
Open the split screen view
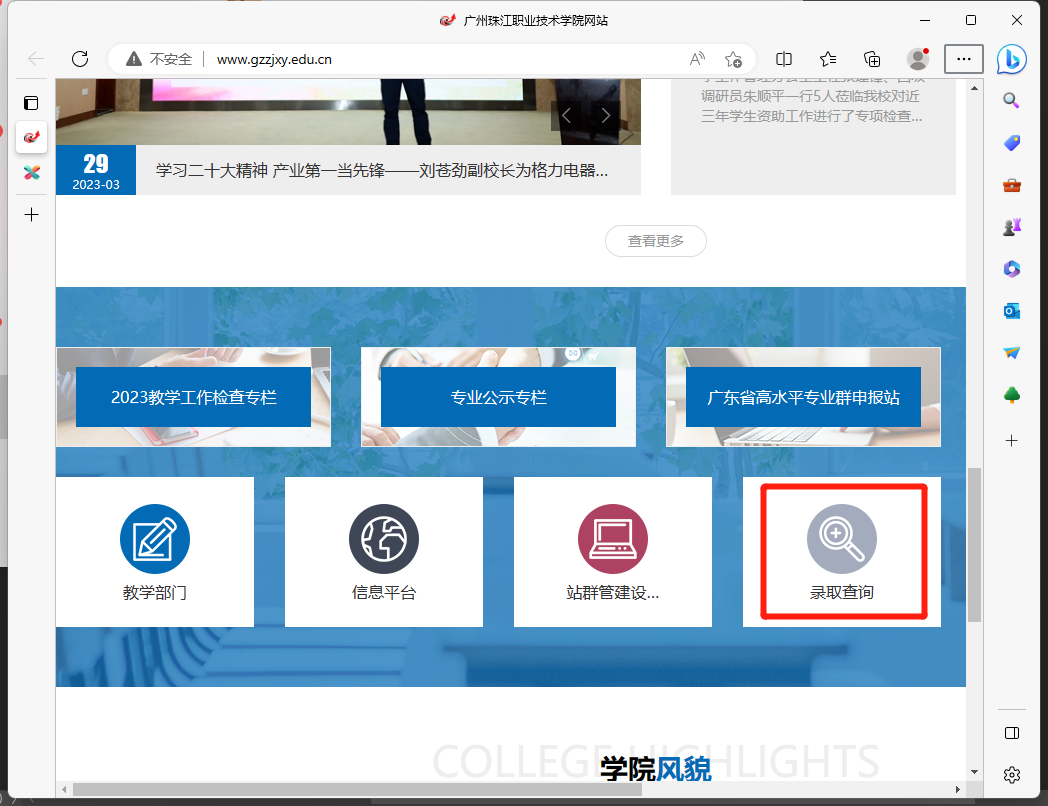click(x=784, y=59)
